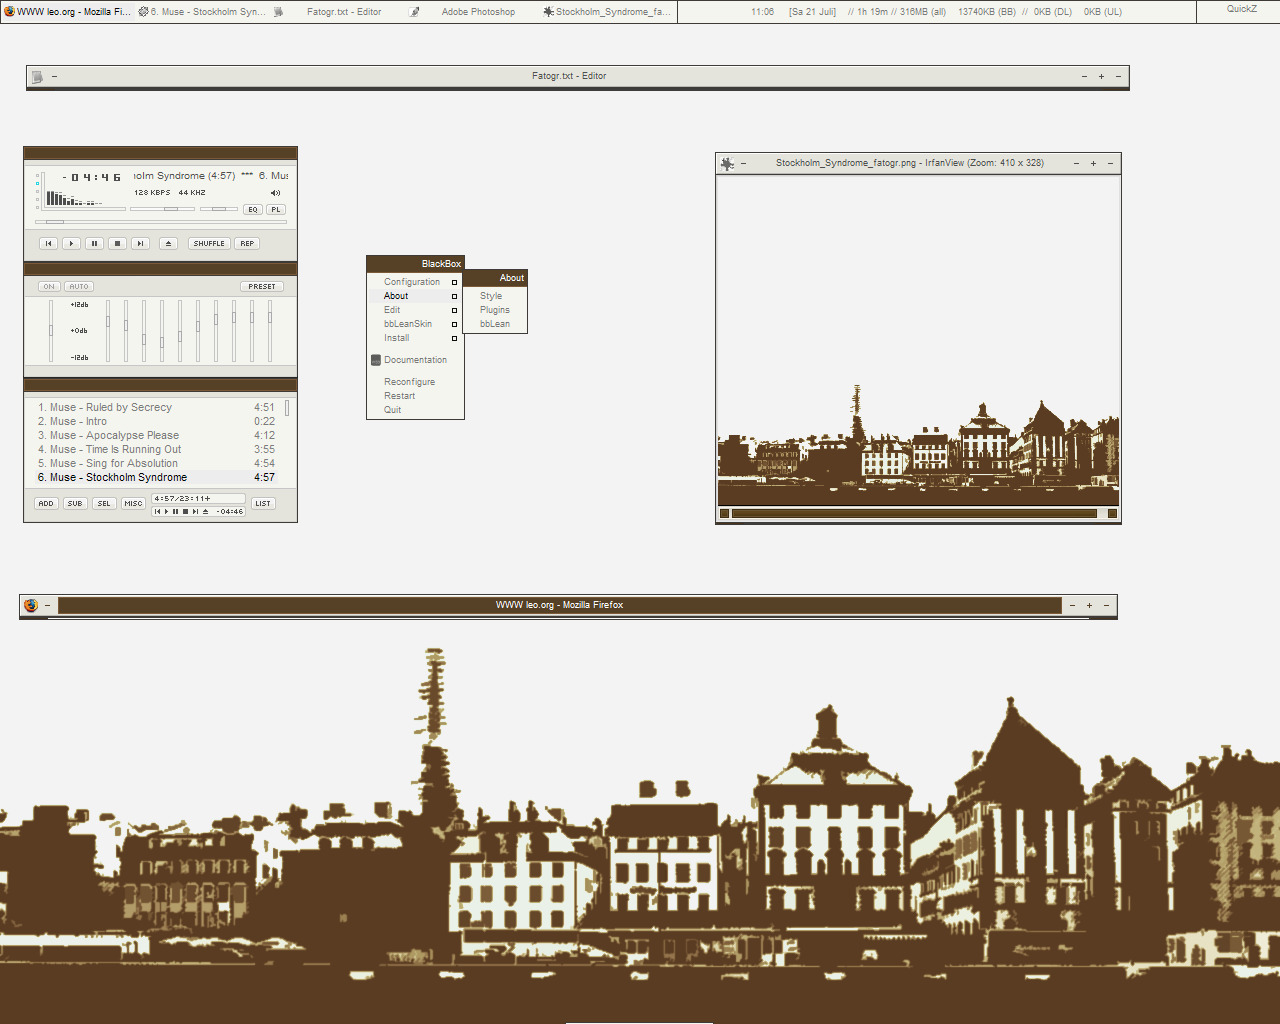Image resolution: width=1280 pixels, height=1024 pixels.
Task: Select track 1 Ruled by Secrecy
Action: 156,407
